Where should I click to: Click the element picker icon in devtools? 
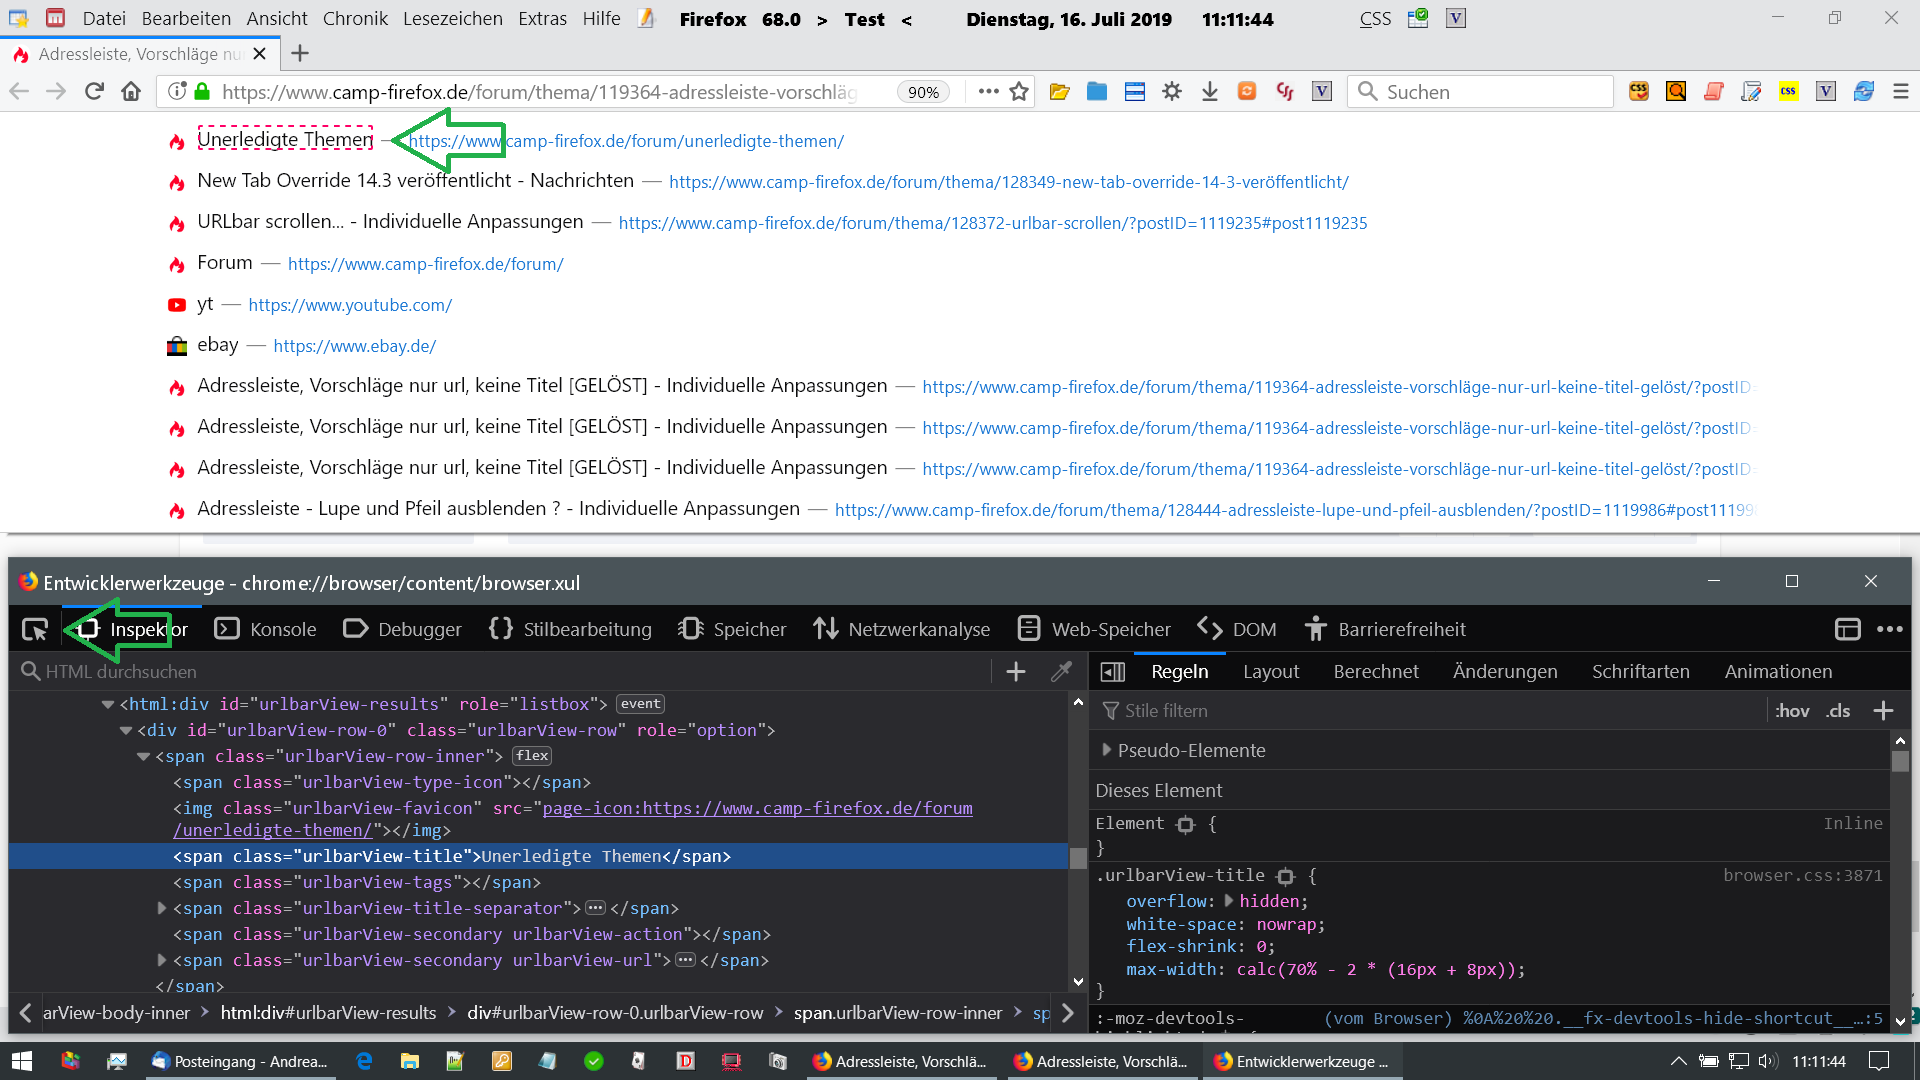pos(35,629)
